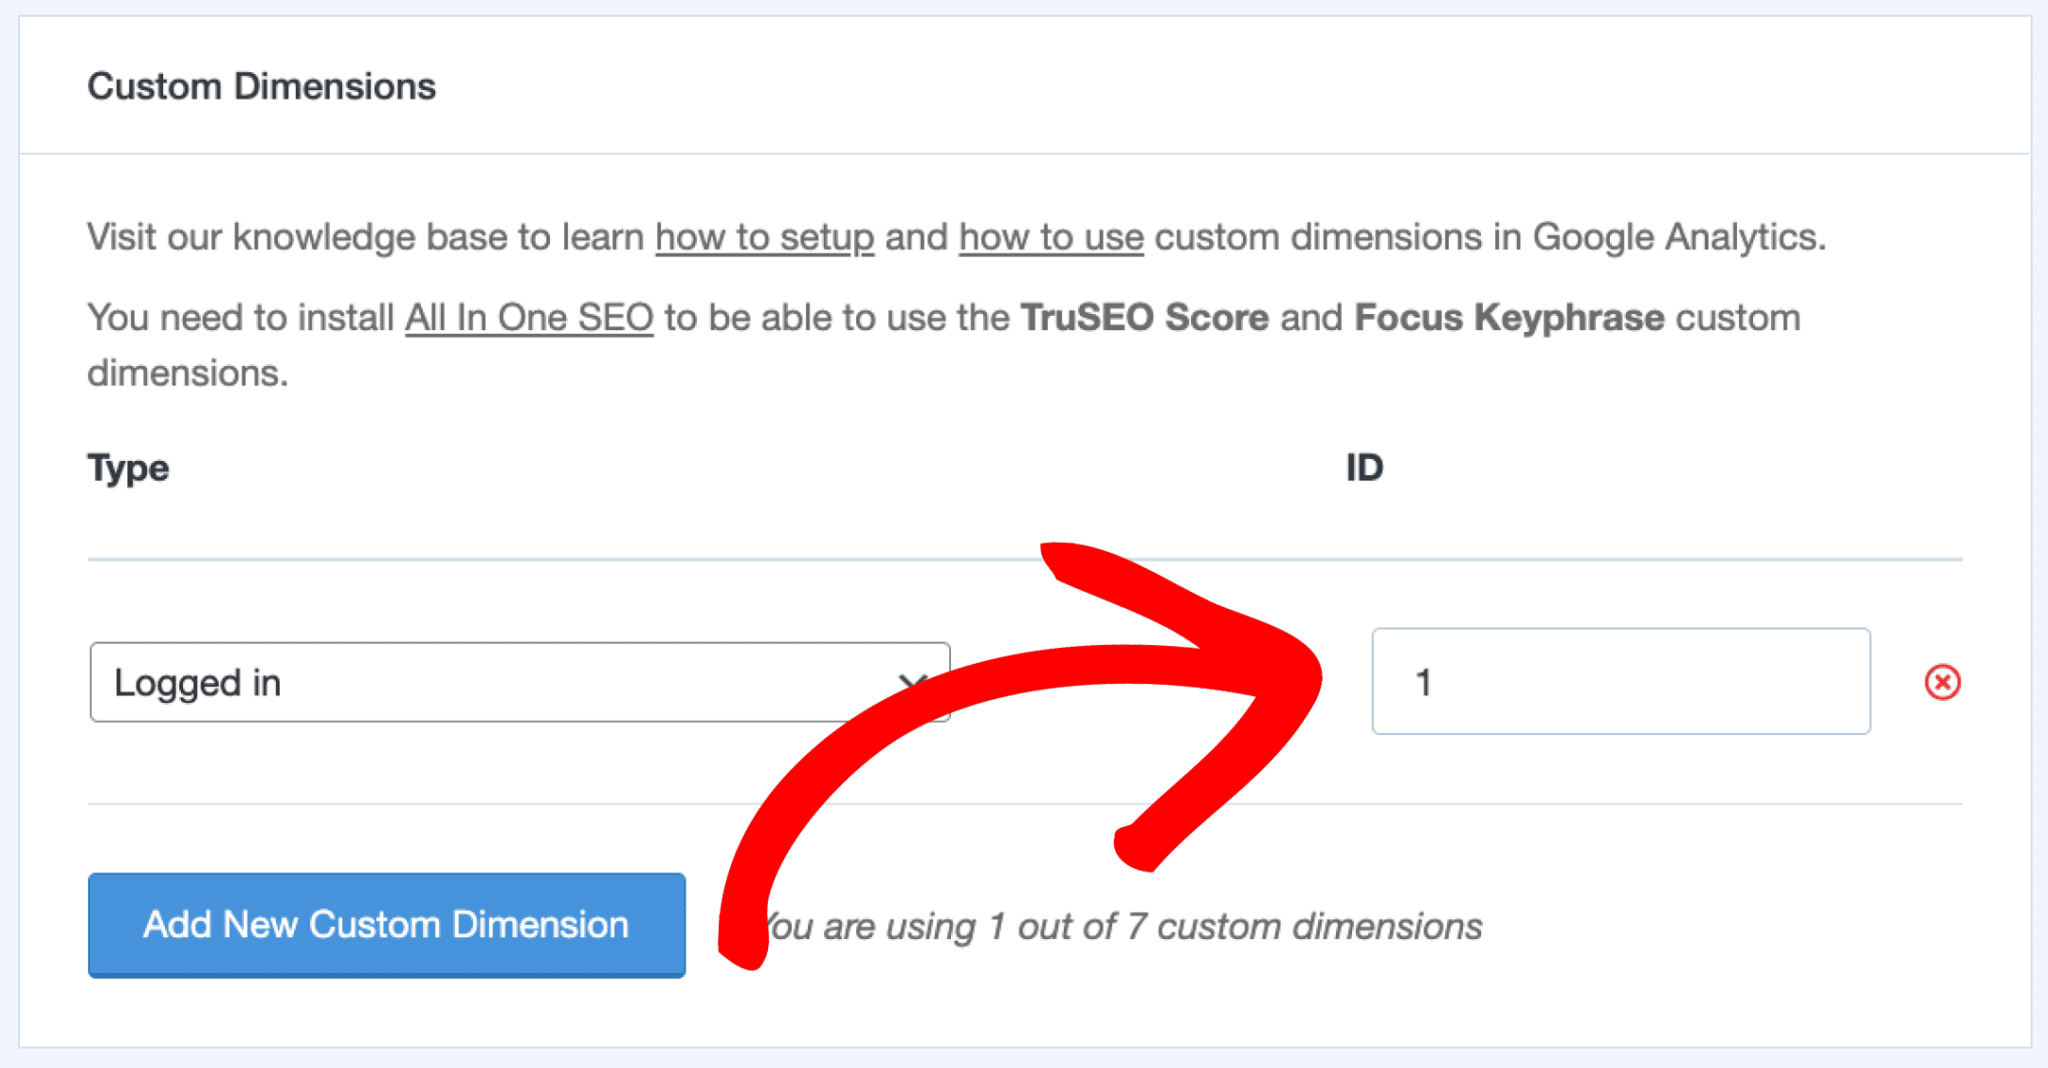
Task: Follow the how to use link
Action: tap(1049, 237)
